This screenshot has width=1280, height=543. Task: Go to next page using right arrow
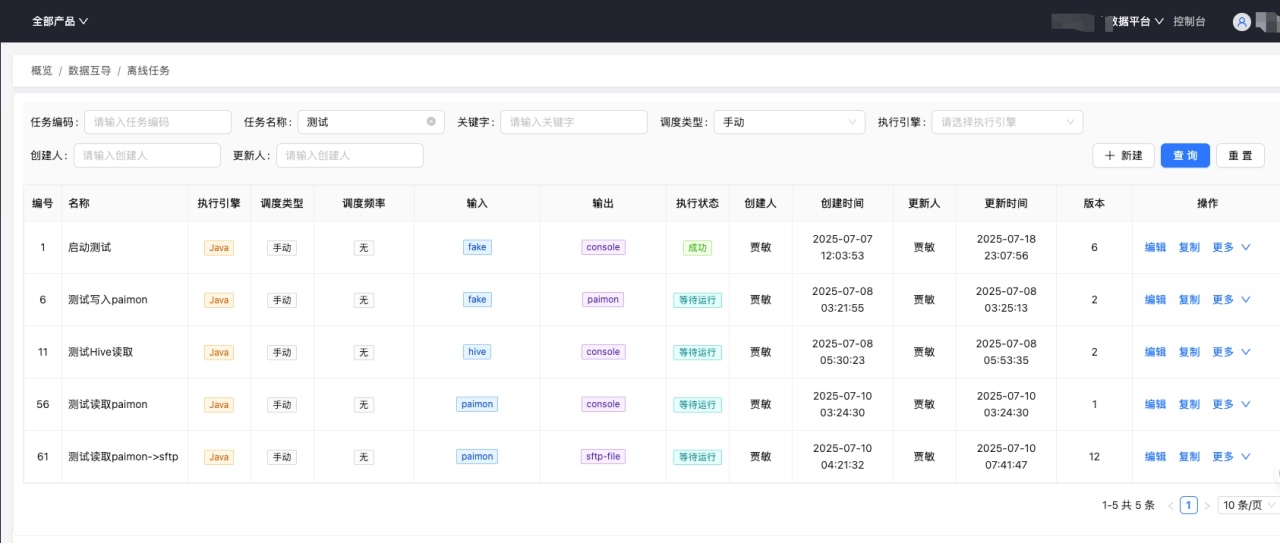1207,506
